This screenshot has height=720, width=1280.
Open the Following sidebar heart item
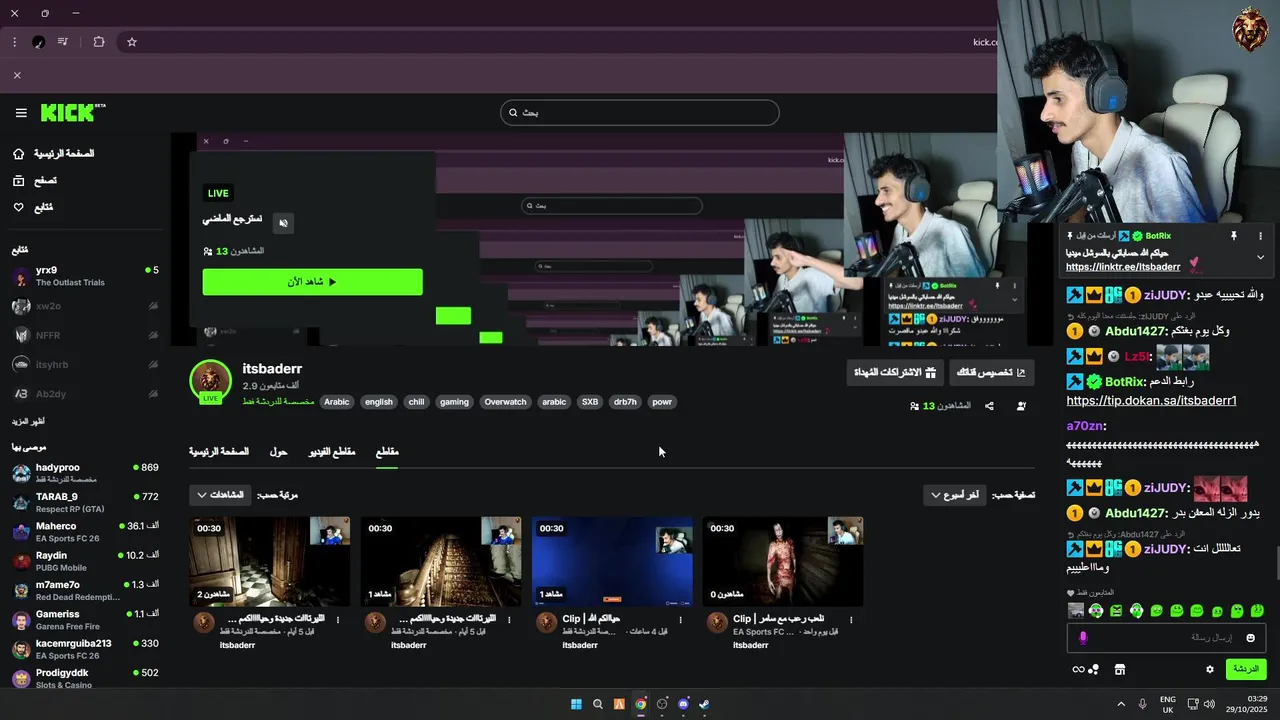click(x=33, y=208)
